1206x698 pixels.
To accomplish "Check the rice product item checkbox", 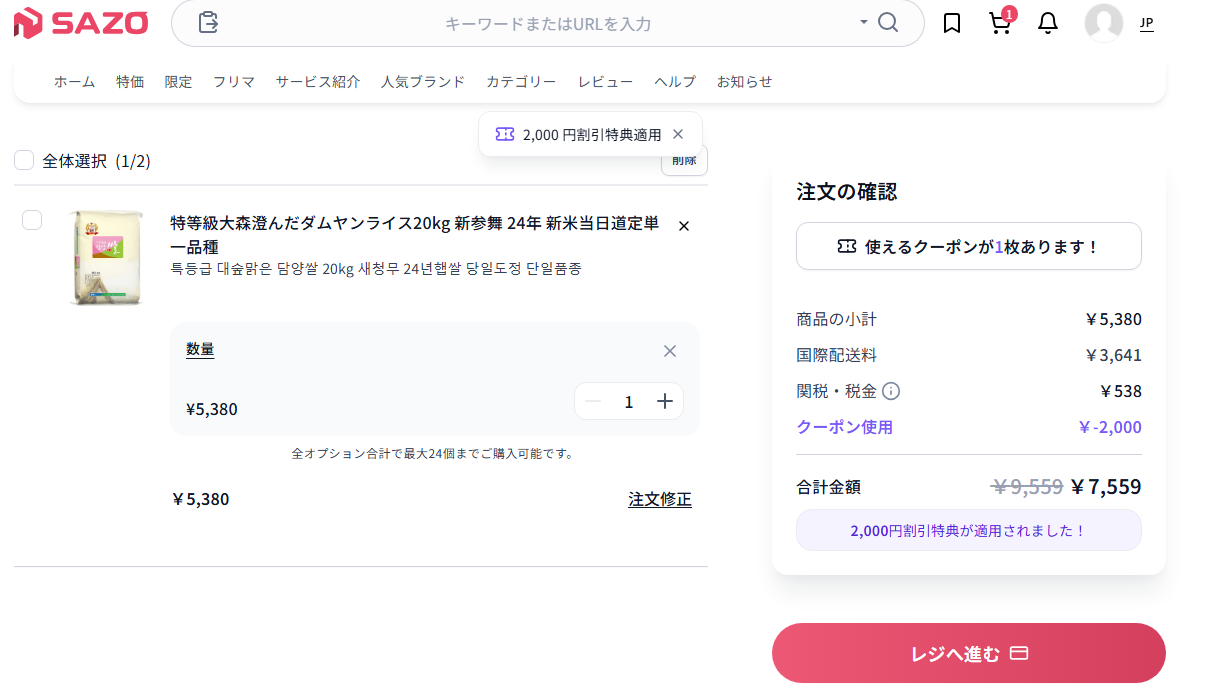I will pos(32,220).
